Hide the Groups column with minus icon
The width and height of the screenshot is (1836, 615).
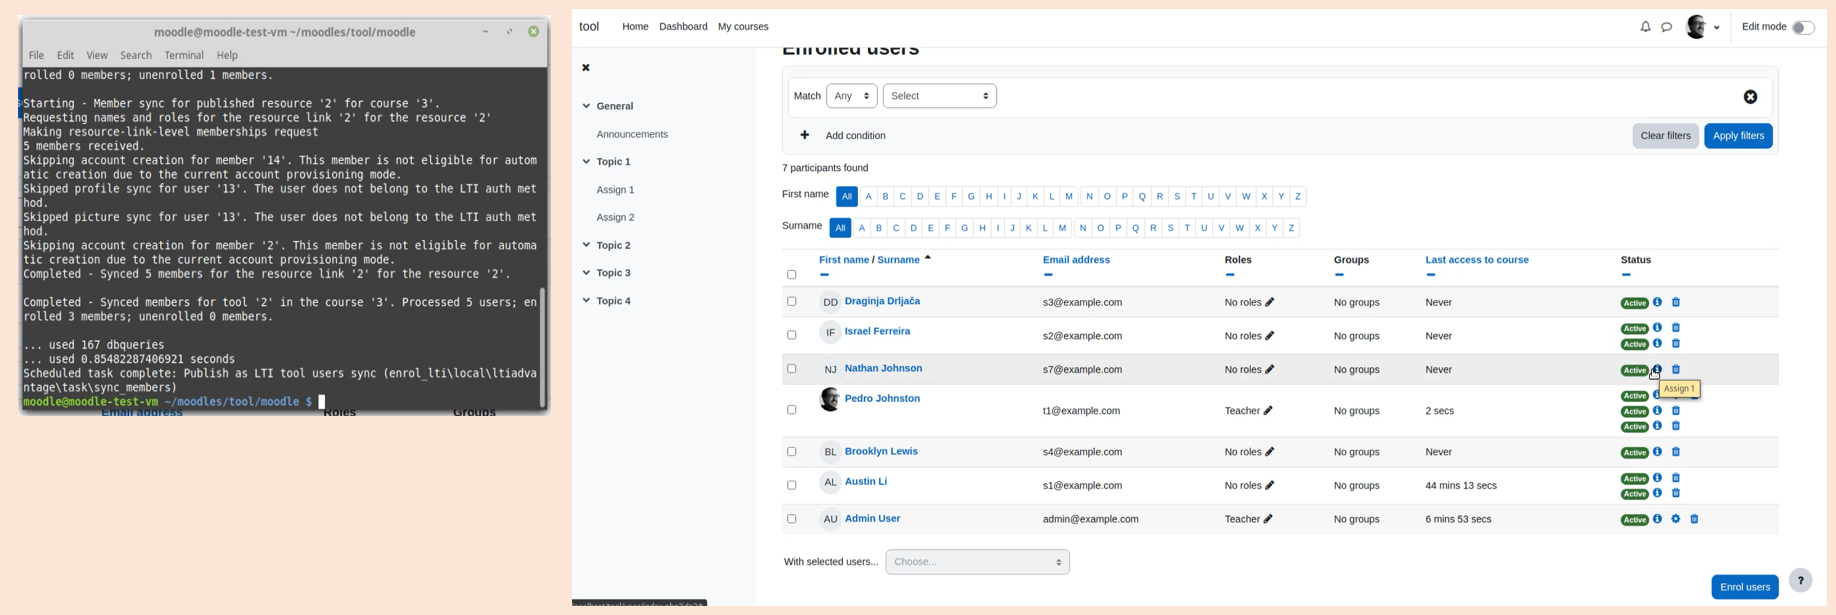point(1339,274)
